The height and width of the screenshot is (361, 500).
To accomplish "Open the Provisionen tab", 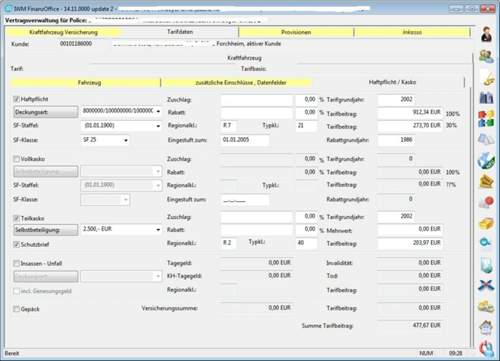I will click(x=296, y=32).
